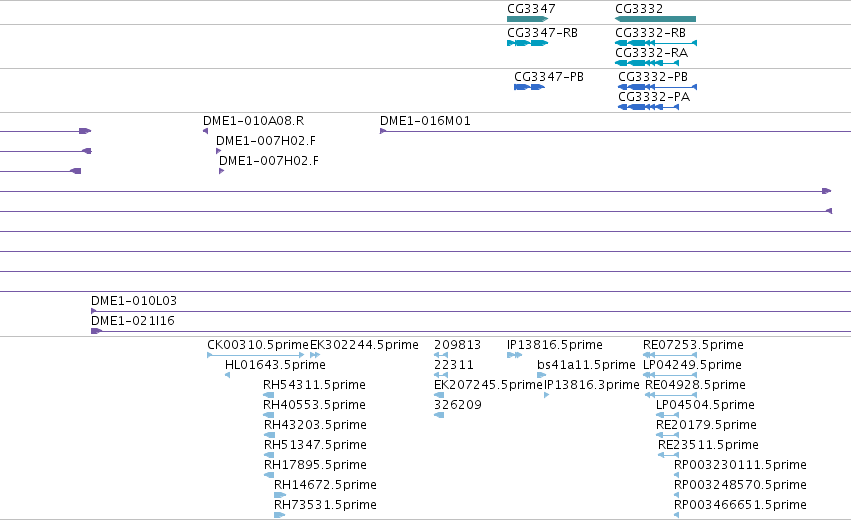
Task: Click the IP13816.5prime EST arrow glyph
Action: pos(515,355)
